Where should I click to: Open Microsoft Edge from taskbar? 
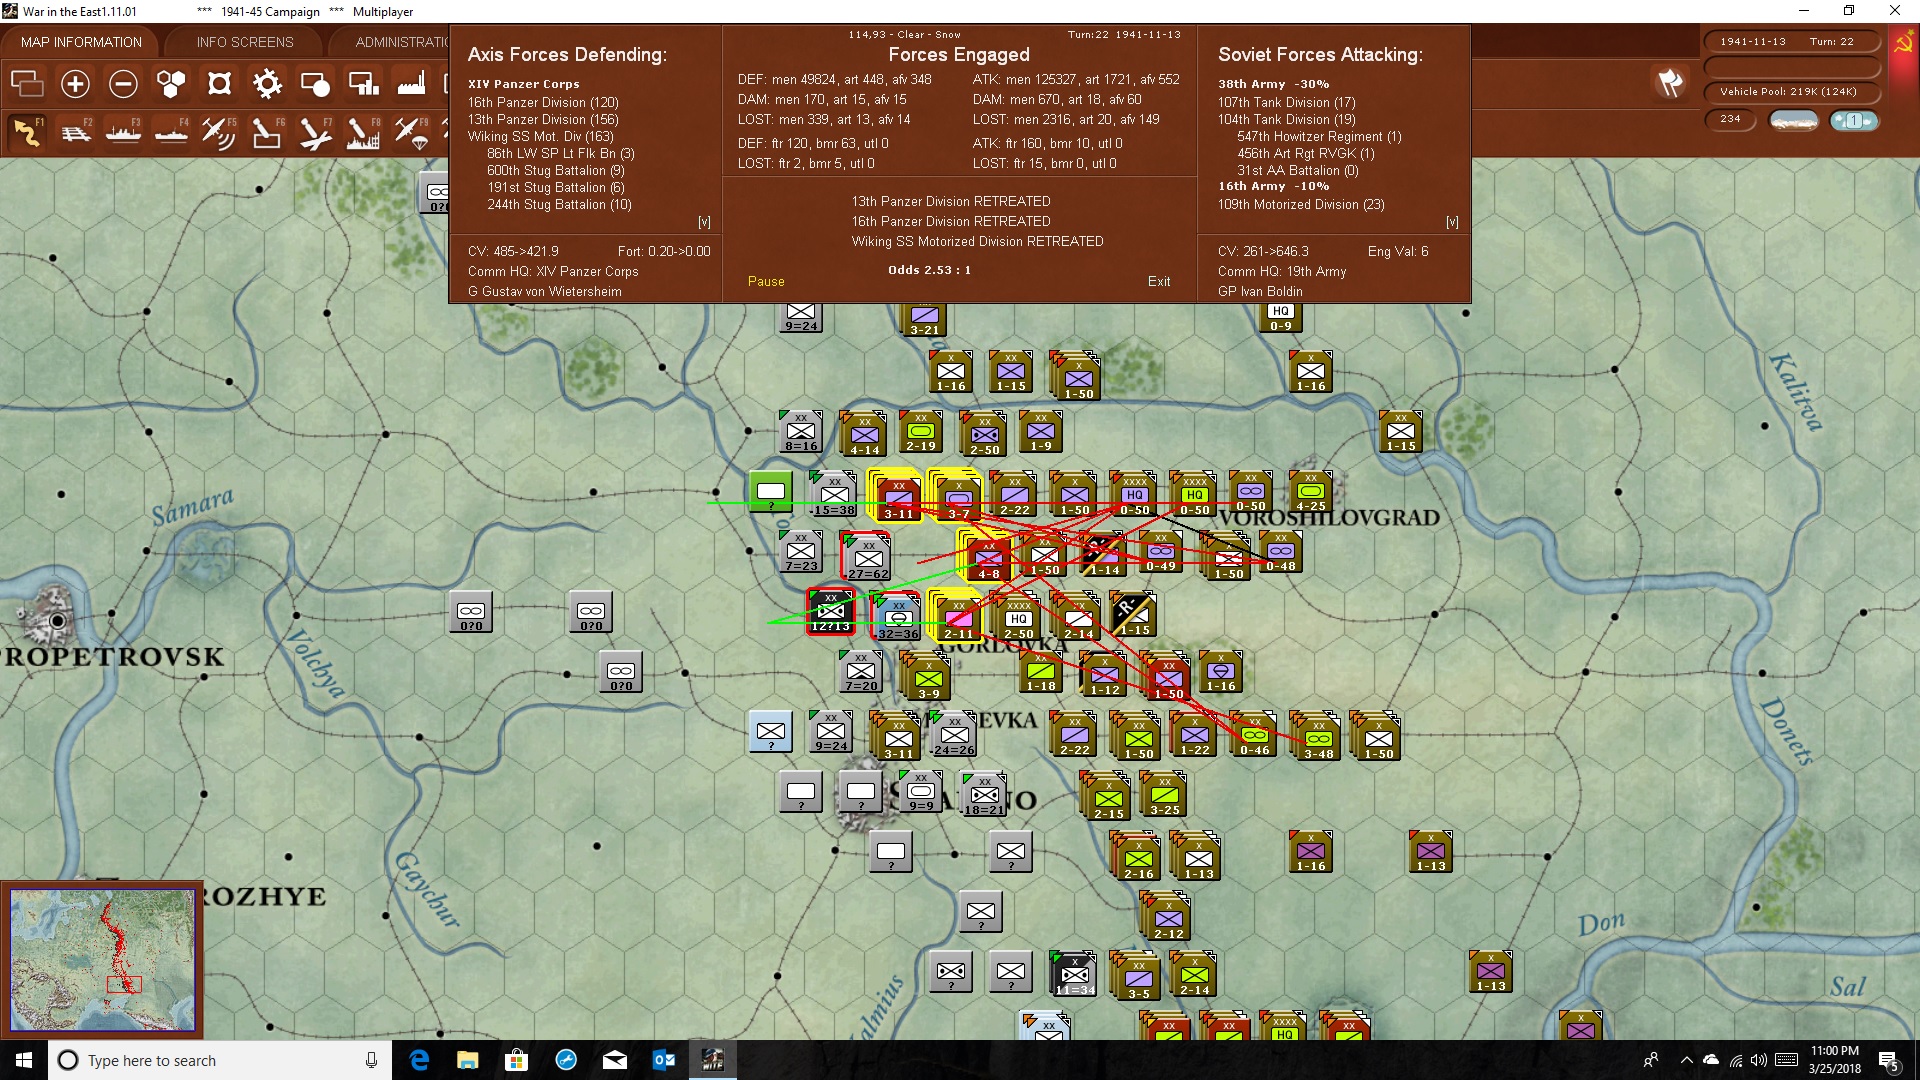tap(419, 1060)
